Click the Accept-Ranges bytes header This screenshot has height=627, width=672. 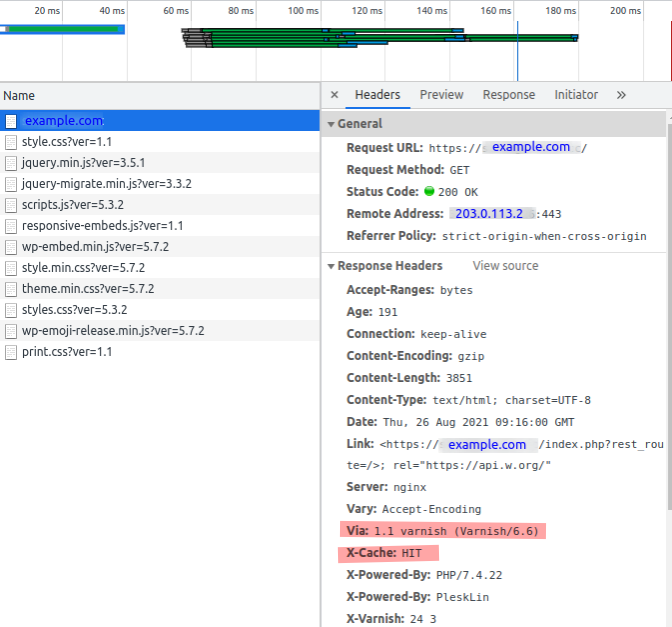coord(410,290)
